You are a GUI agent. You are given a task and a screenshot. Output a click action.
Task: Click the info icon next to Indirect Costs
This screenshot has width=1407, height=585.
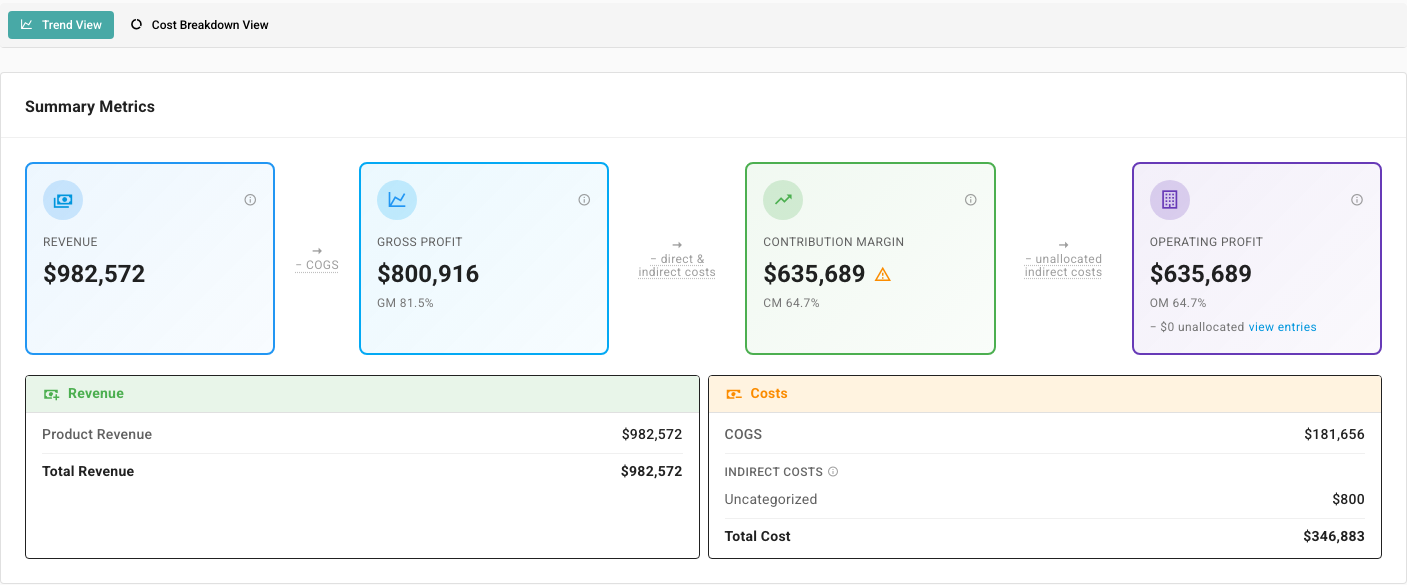[833, 472]
